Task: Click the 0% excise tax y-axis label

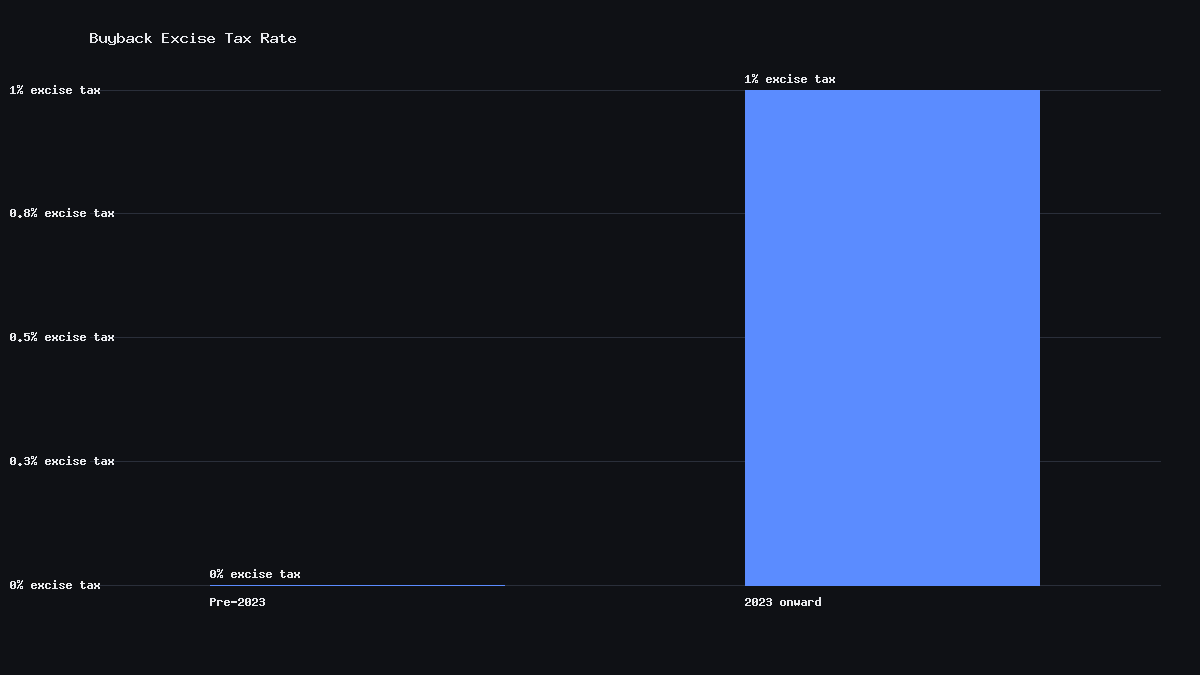Action: coord(55,585)
